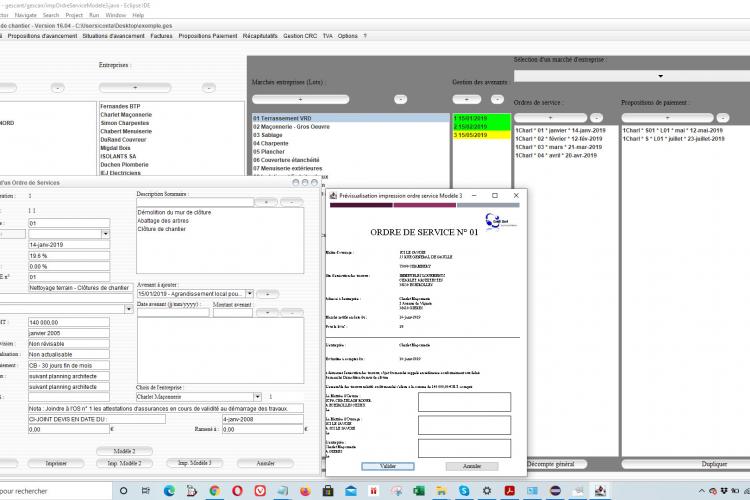The height and width of the screenshot is (500, 750).
Task: Click the Windows taskbar search box
Action: (x=56, y=491)
